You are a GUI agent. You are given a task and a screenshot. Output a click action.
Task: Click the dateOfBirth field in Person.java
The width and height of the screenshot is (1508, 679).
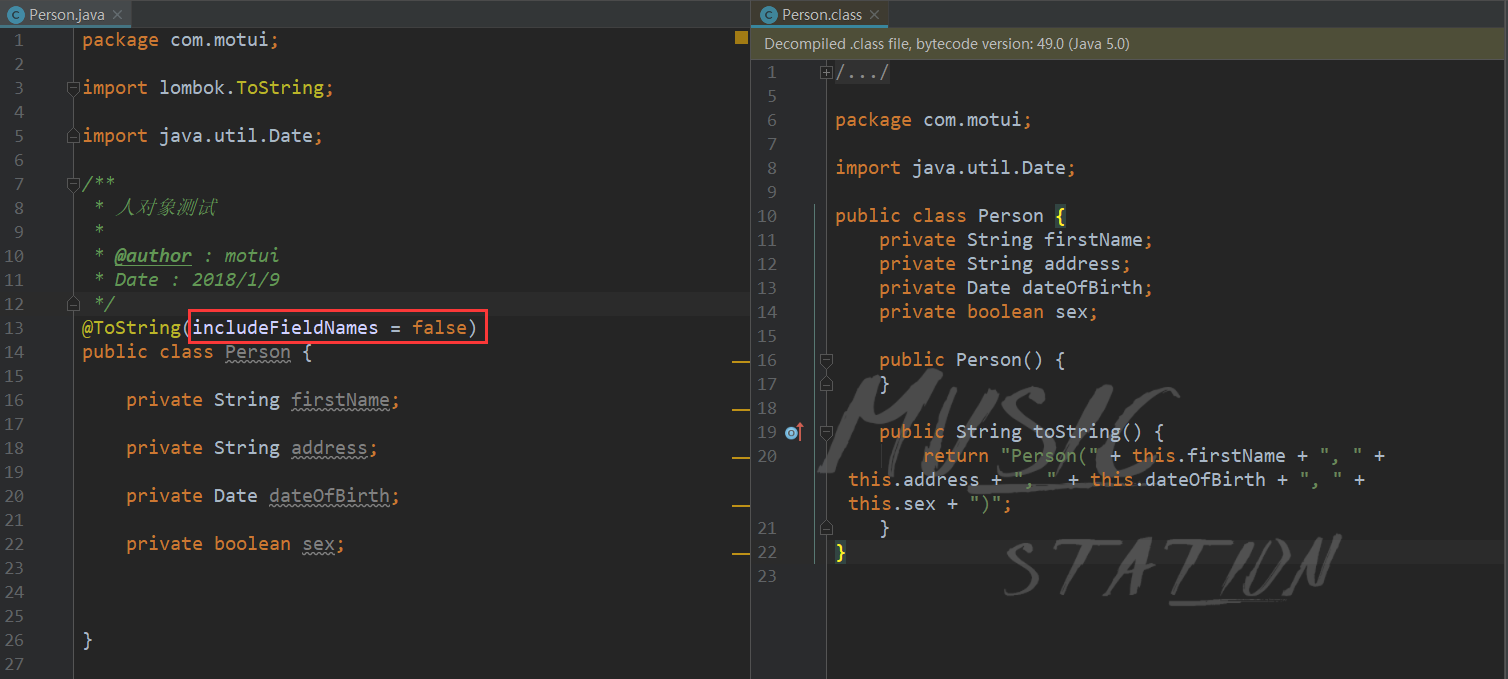329,496
